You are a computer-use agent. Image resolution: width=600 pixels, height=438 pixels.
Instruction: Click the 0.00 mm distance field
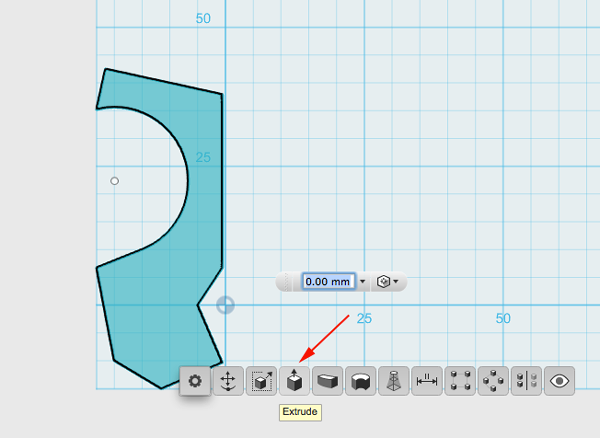click(x=328, y=282)
